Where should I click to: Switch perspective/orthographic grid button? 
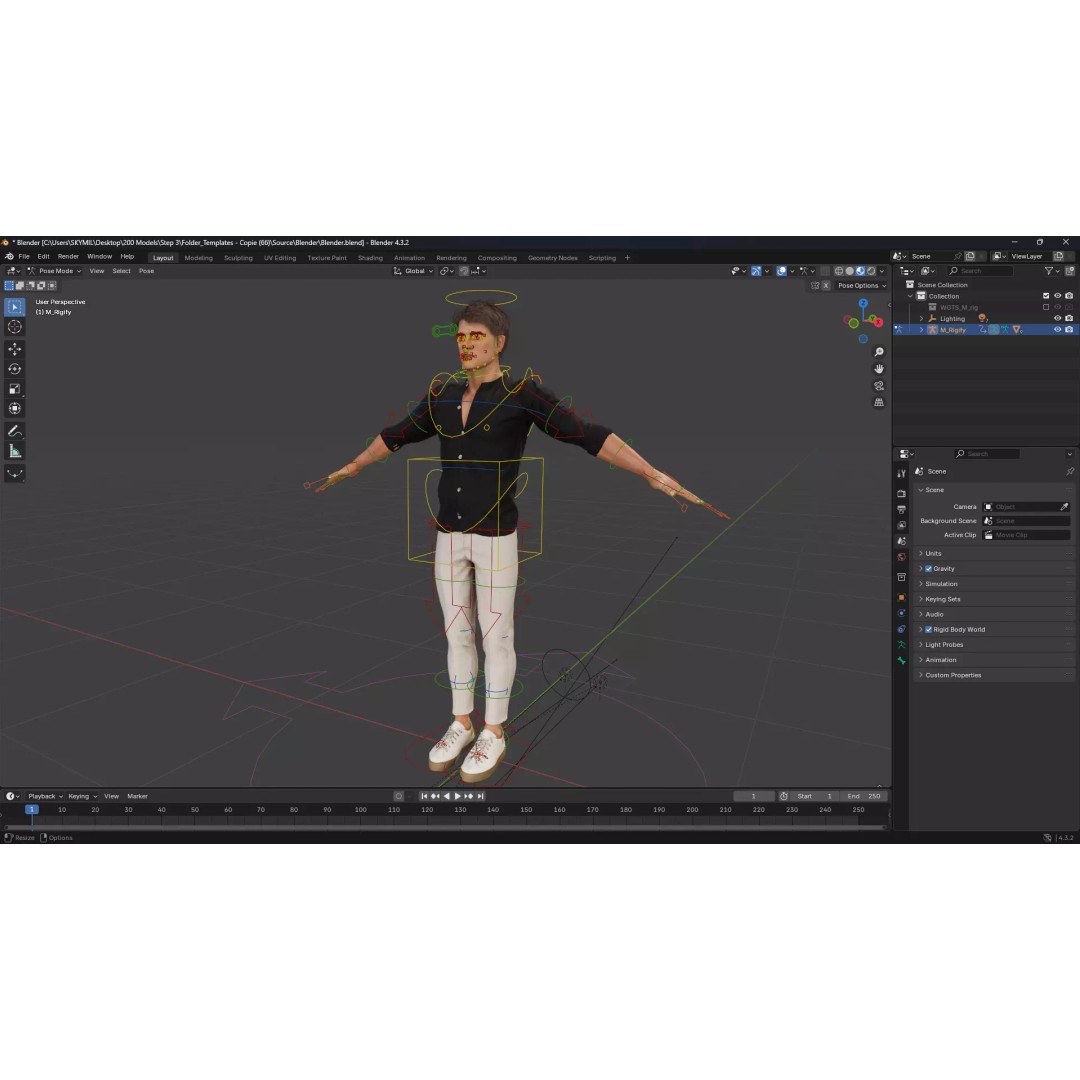[x=879, y=402]
